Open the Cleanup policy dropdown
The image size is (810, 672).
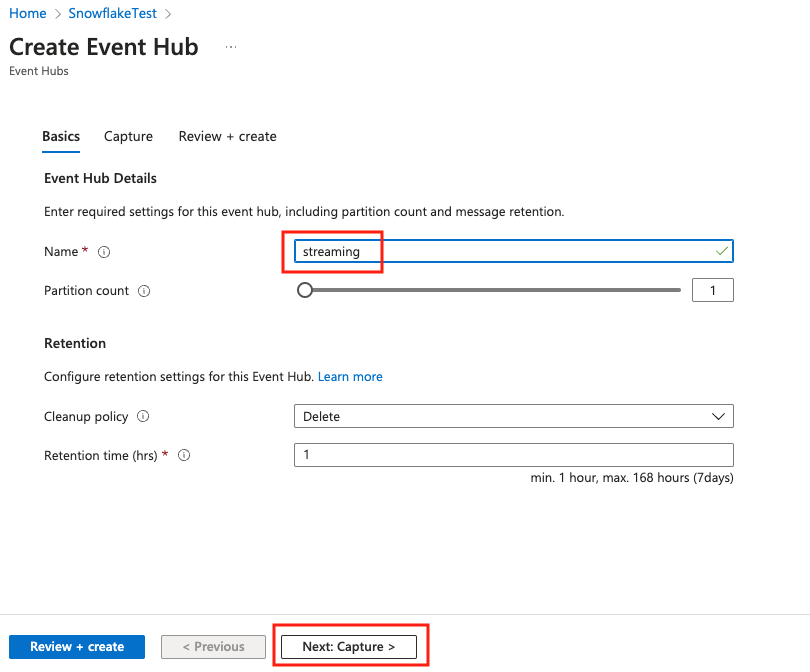click(x=513, y=416)
